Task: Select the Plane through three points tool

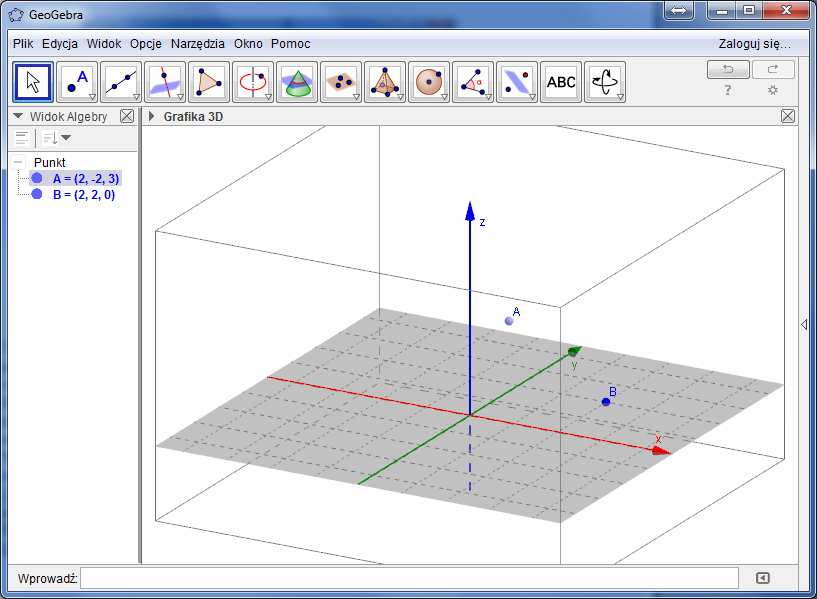Action: click(341, 82)
